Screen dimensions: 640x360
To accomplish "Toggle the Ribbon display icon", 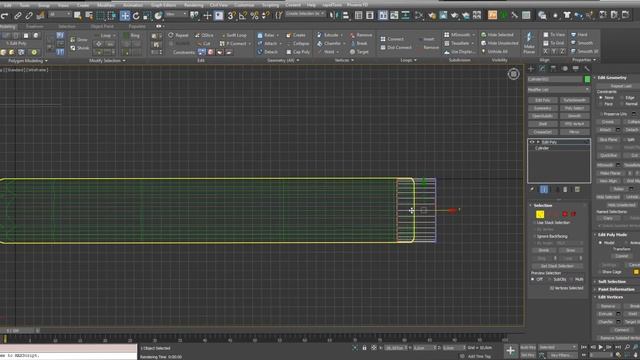I will tap(382, 16).
